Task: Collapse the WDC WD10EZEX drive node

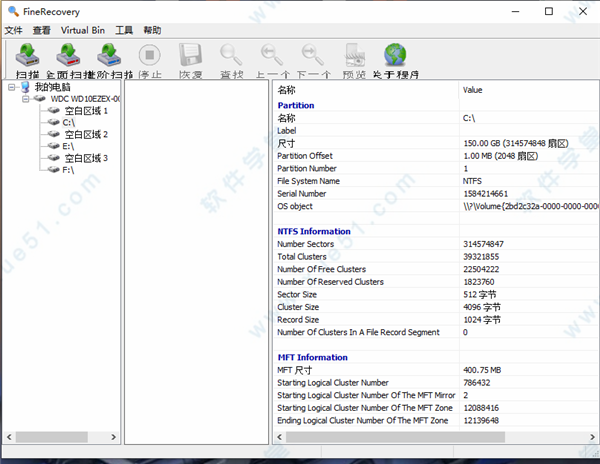Action: click(x=24, y=99)
